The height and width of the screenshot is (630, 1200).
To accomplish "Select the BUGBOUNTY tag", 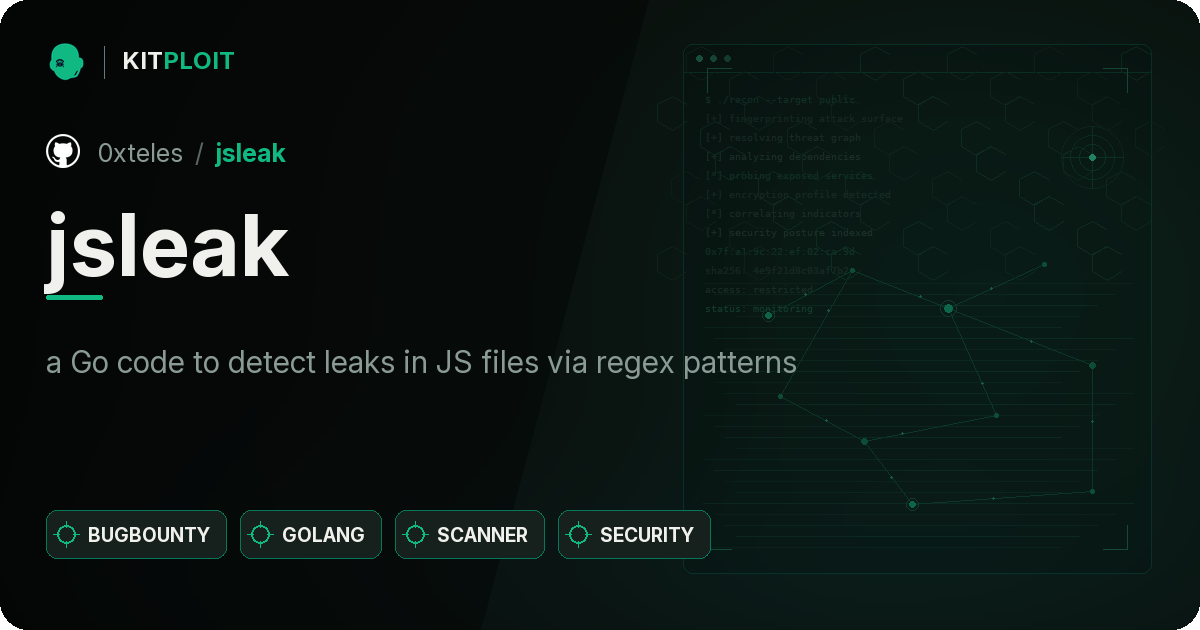I will (x=136, y=534).
